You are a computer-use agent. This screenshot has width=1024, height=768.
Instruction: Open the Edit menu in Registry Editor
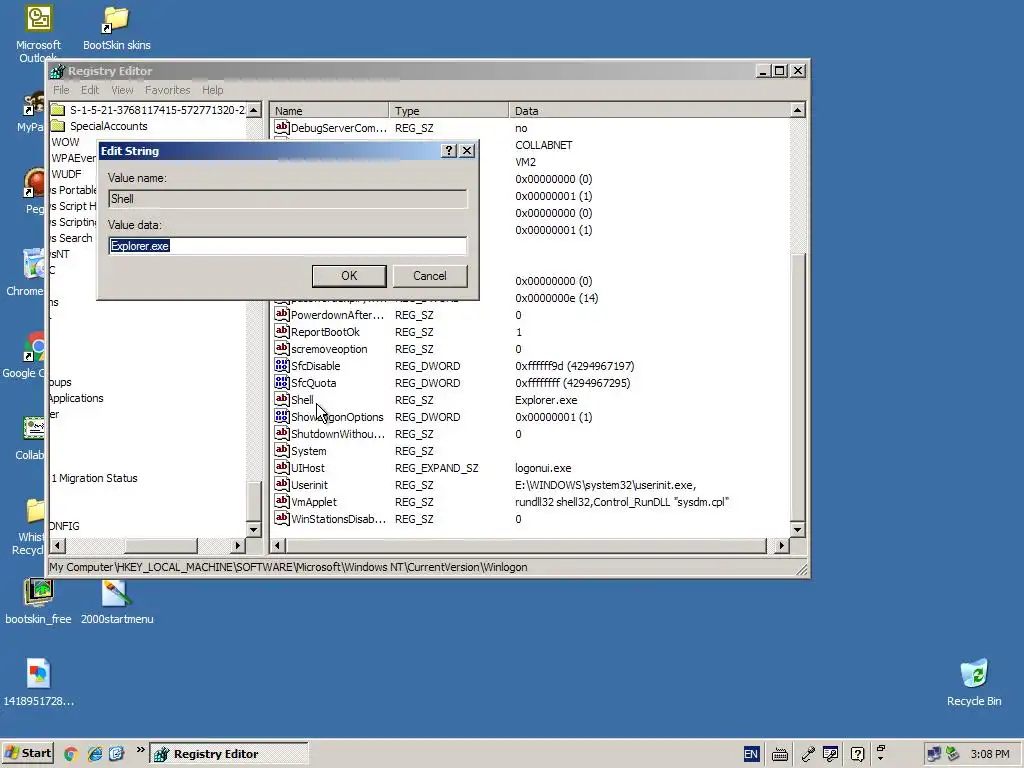pyautogui.click(x=89, y=90)
